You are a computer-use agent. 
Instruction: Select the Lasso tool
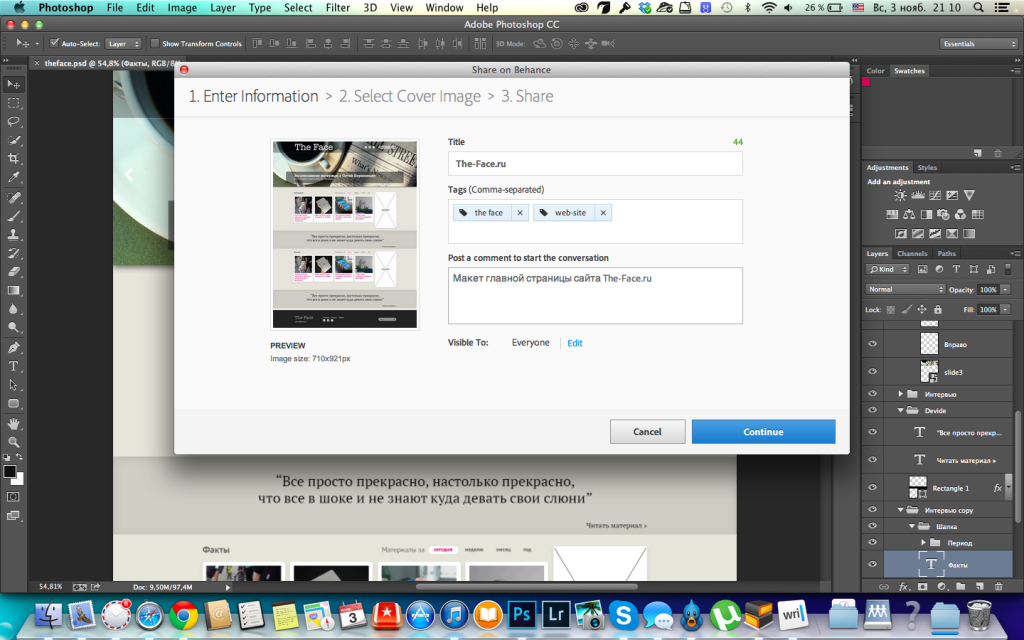(x=13, y=121)
